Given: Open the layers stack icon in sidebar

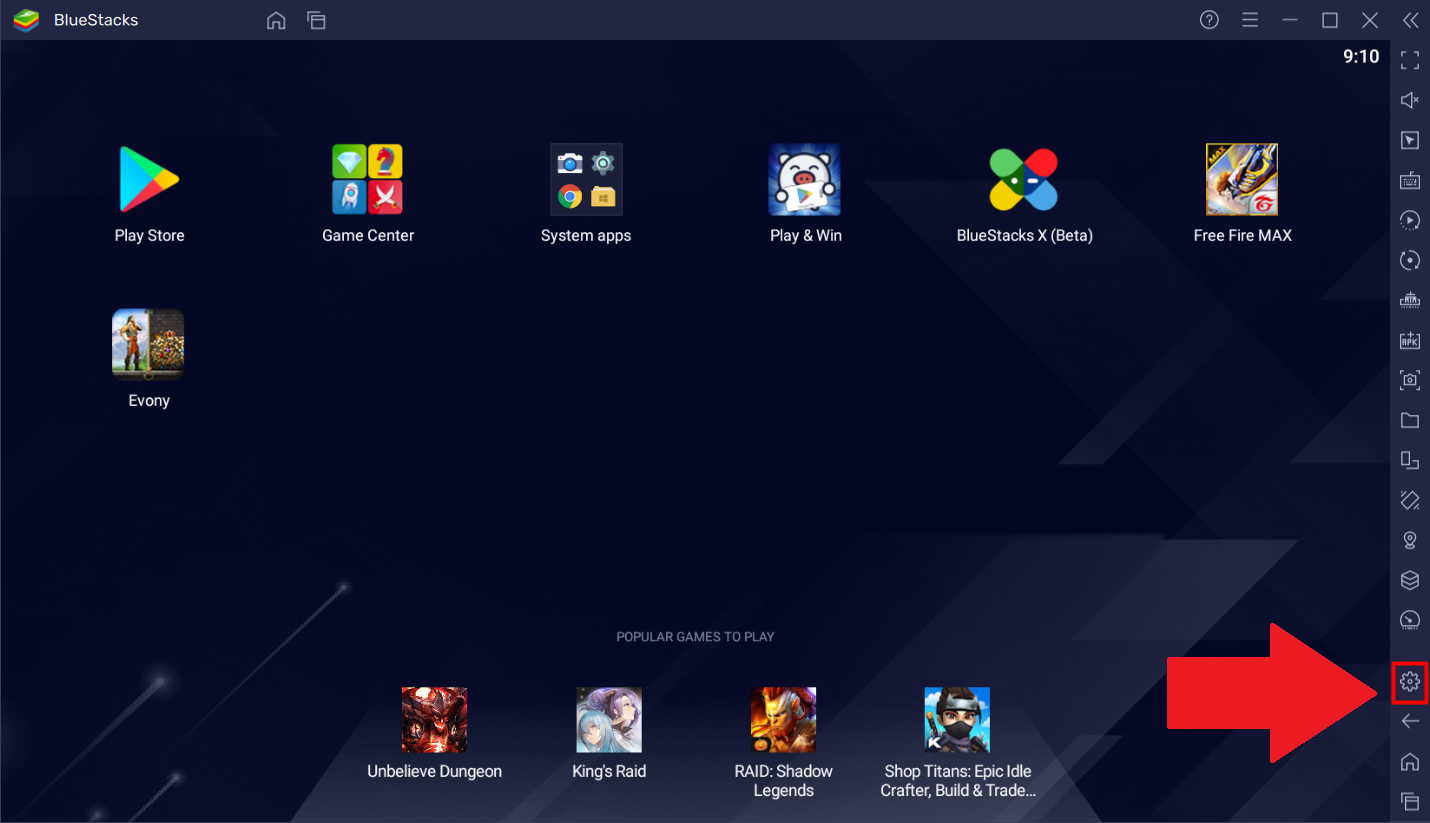Looking at the screenshot, I should [1410, 580].
